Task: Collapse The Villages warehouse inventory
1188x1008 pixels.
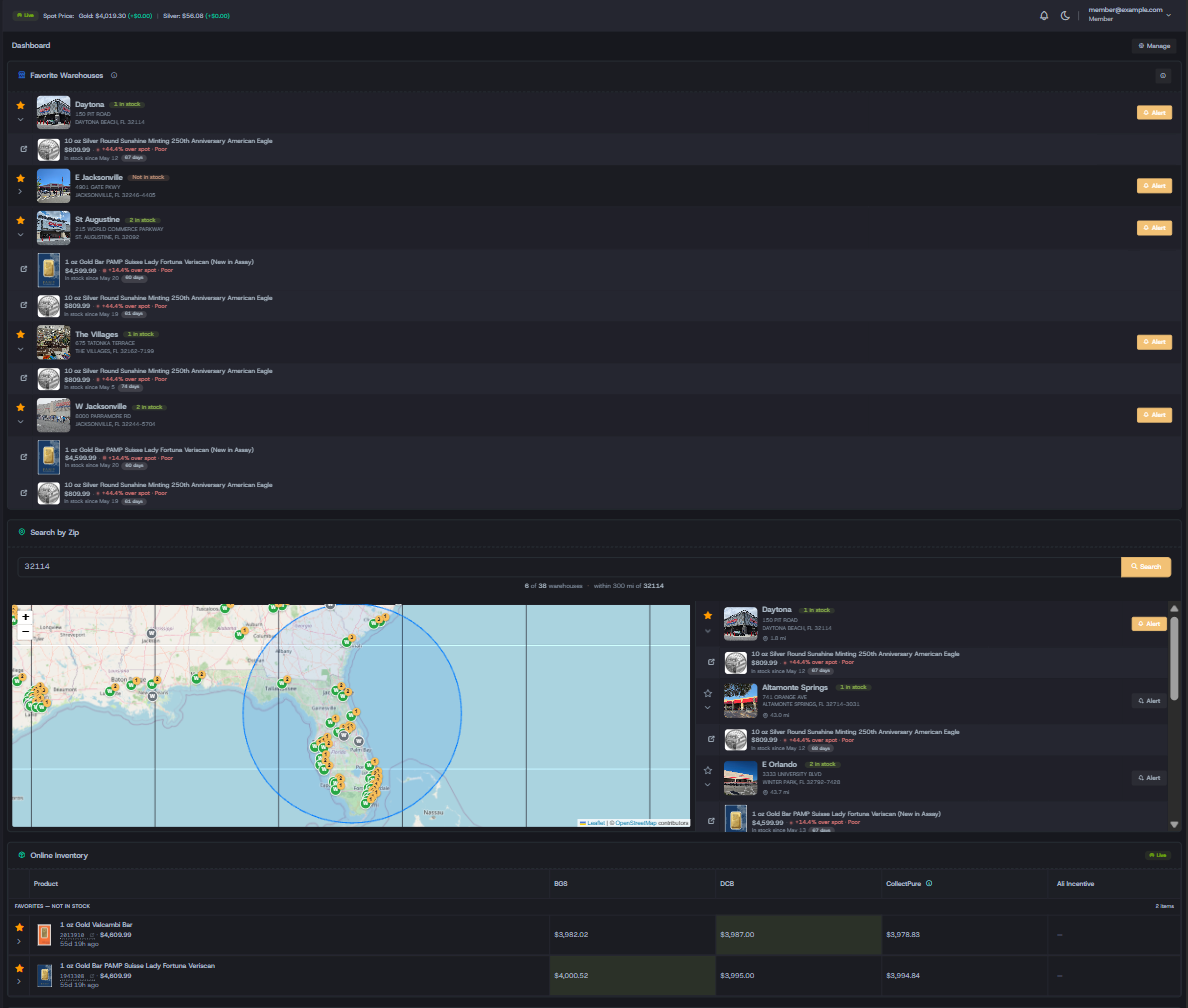Action: (x=20, y=349)
